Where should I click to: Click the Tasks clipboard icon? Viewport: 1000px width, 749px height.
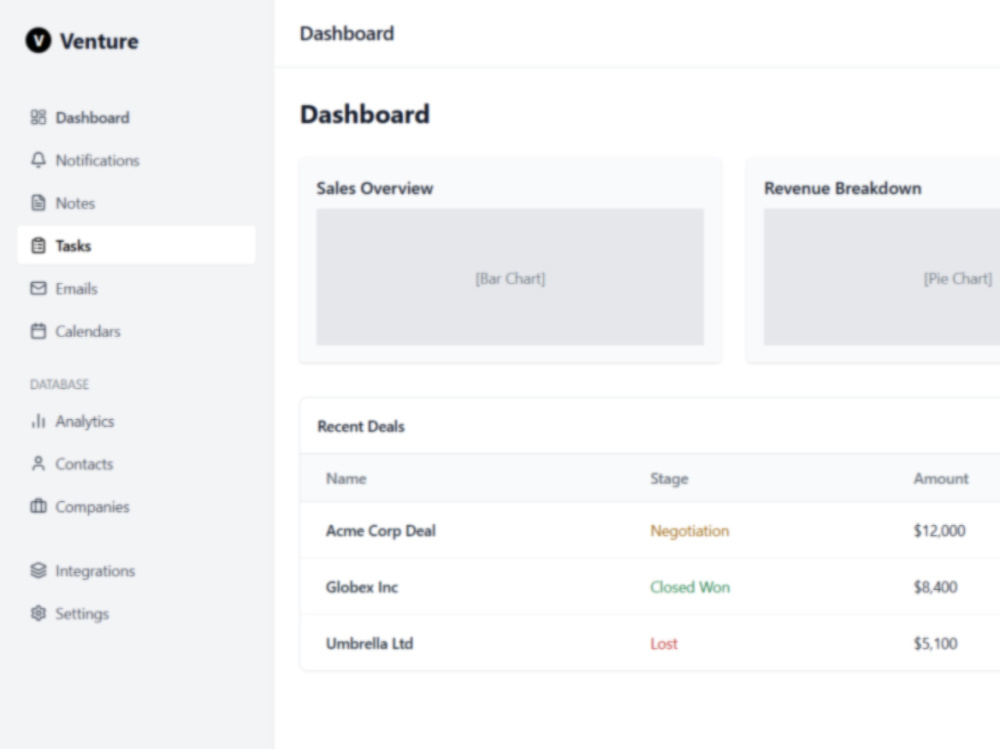pos(38,246)
